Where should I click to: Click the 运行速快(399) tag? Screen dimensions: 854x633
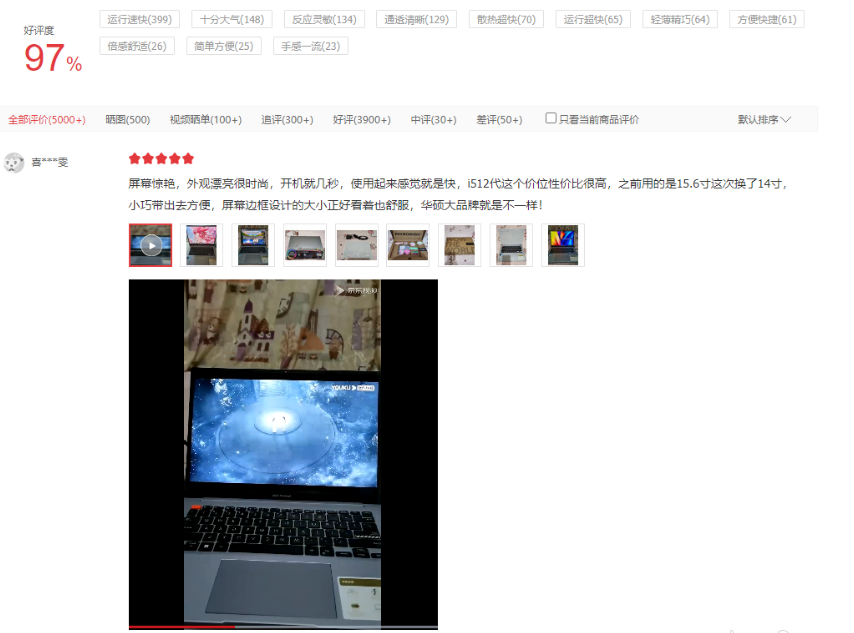[138, 19]
